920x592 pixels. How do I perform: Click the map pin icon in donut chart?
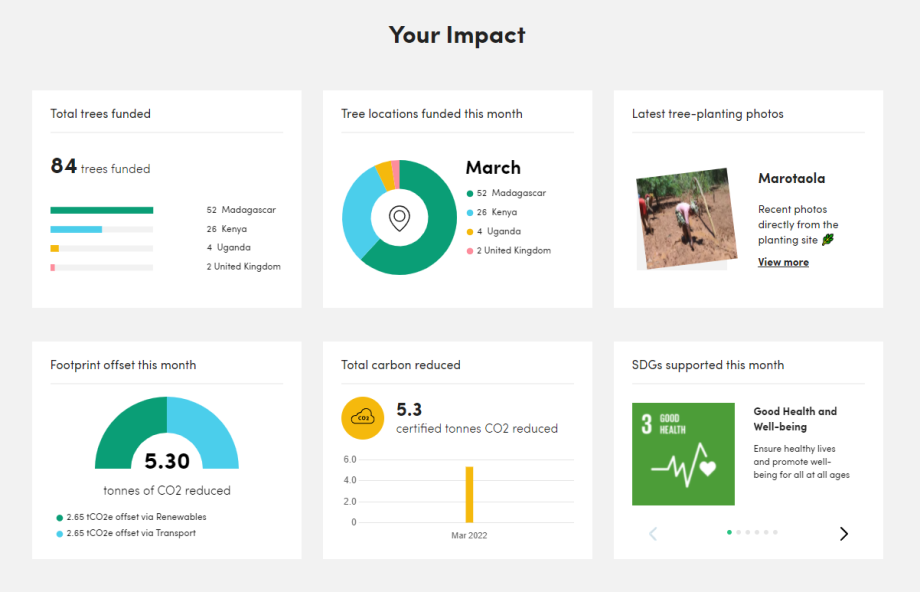pyautogui.click(x=399, y=218)
